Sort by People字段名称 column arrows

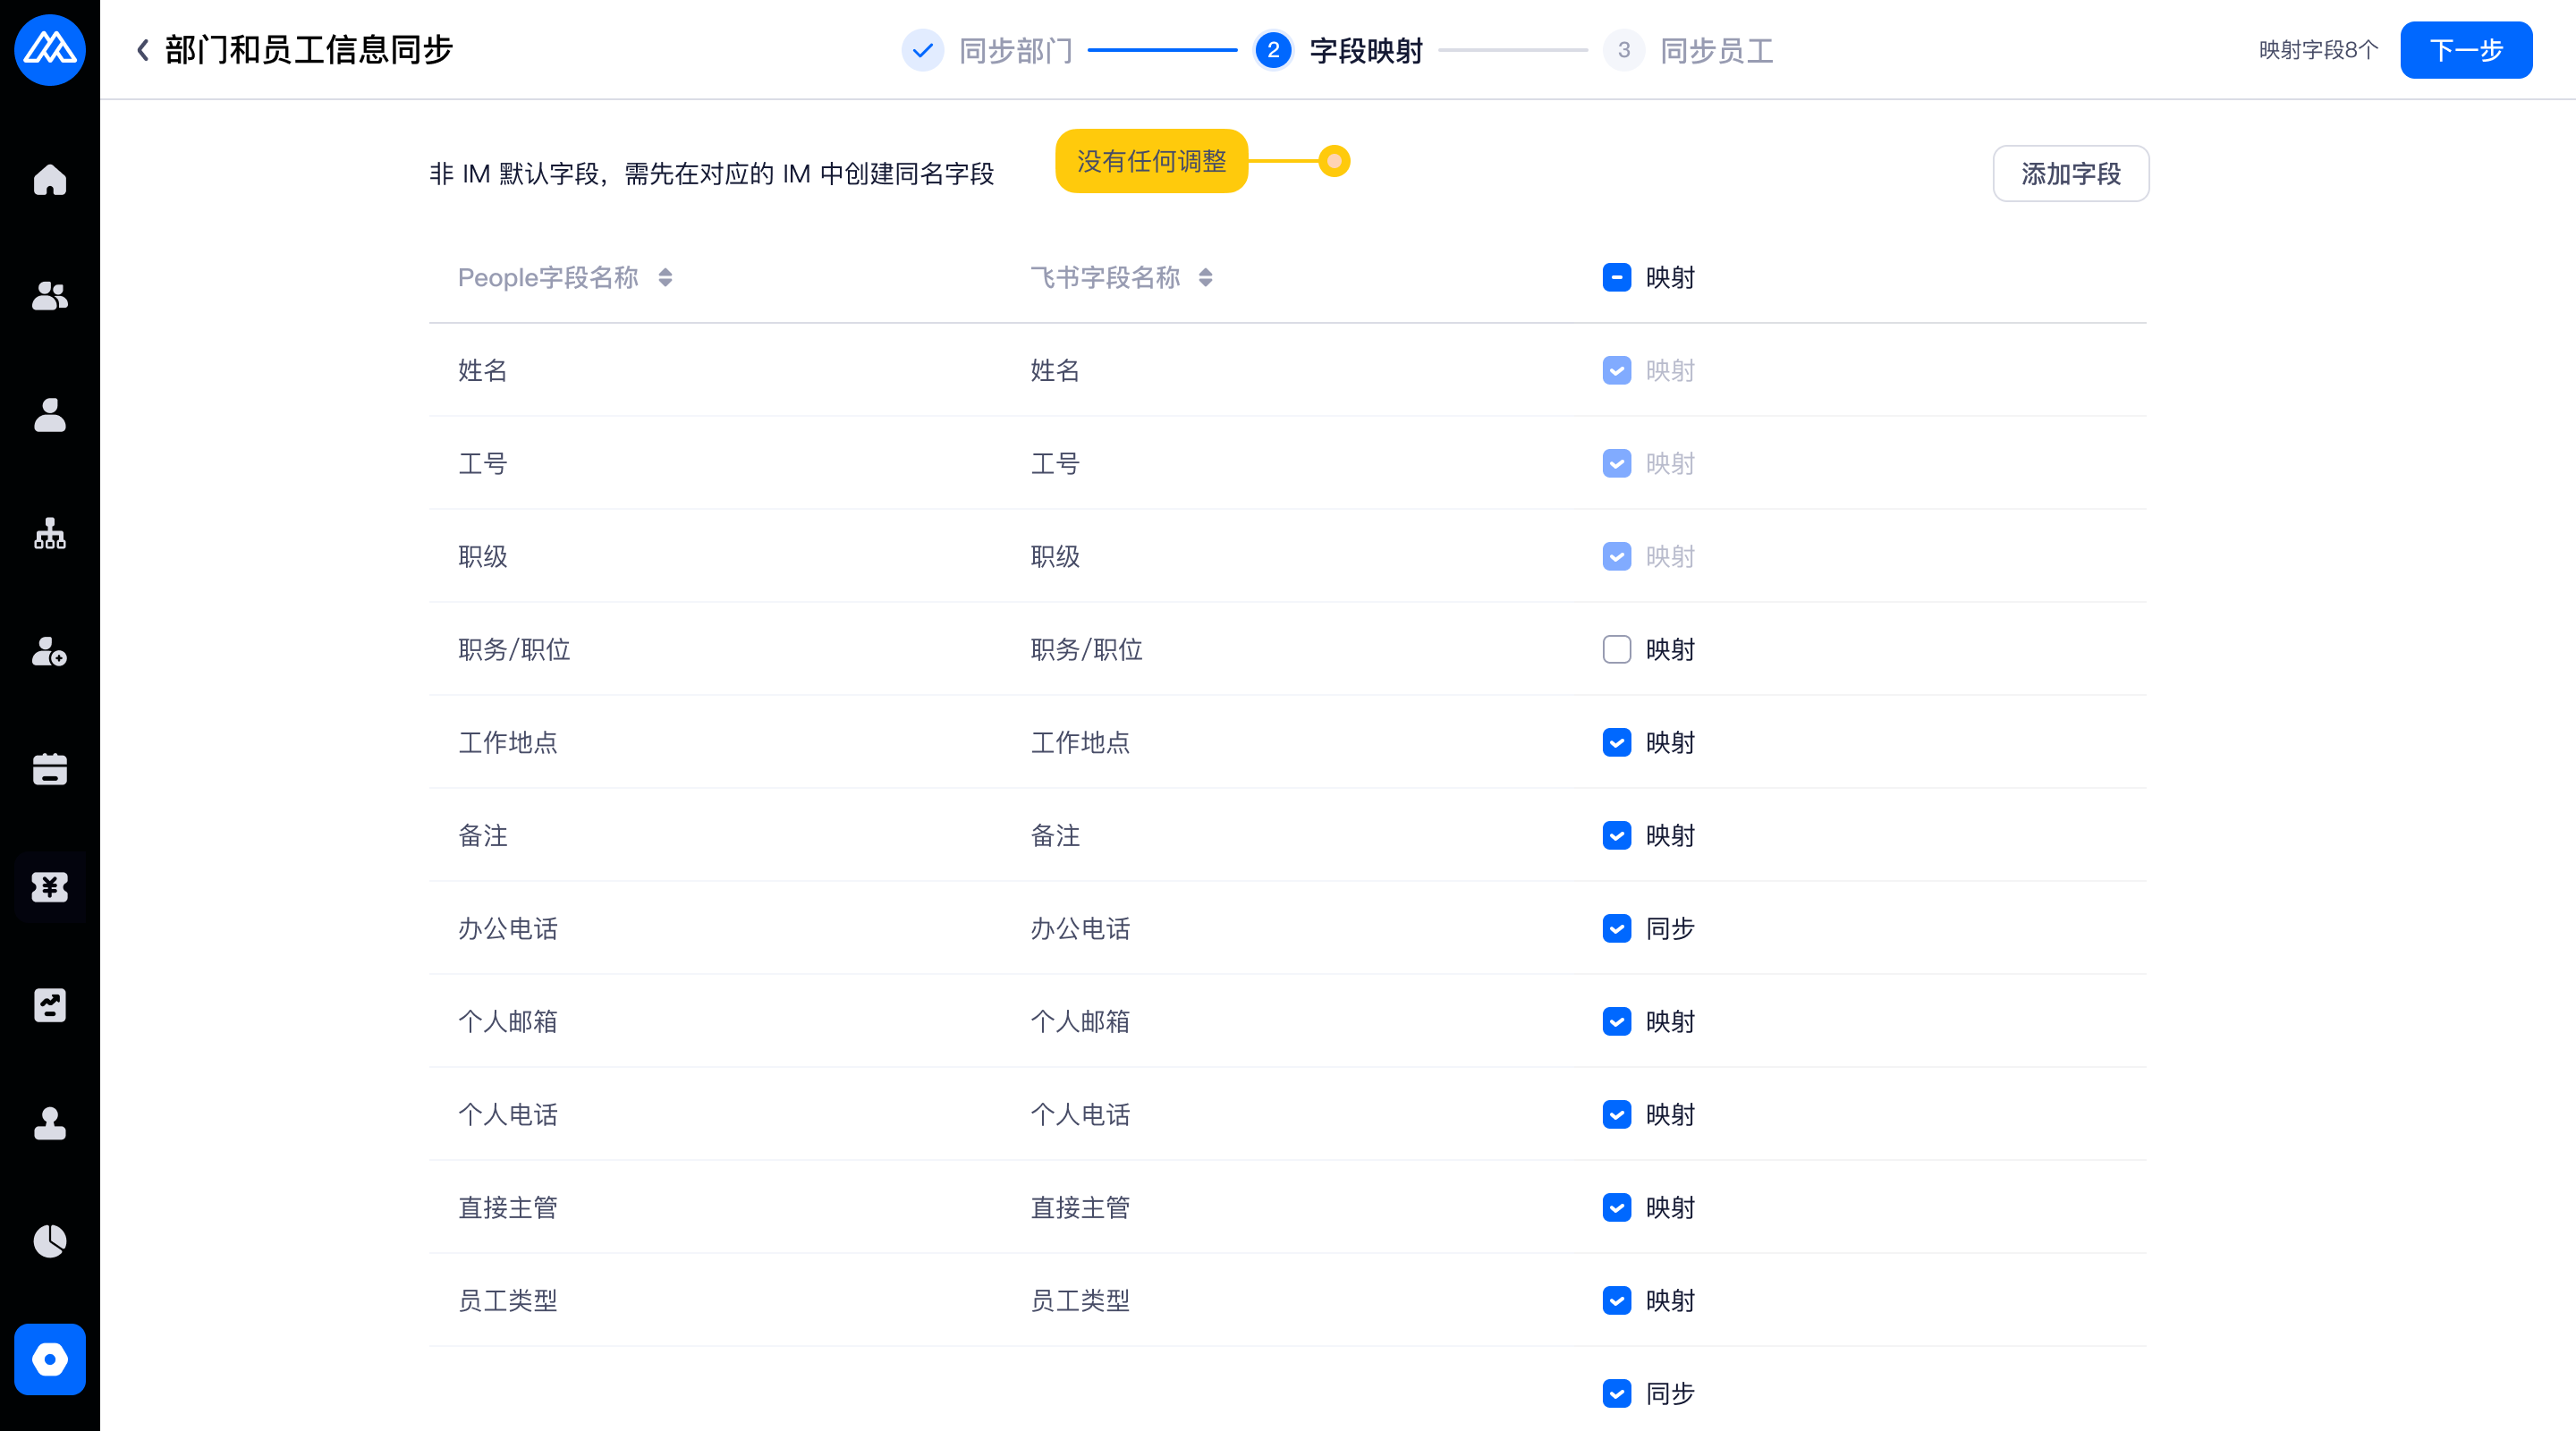(665, 277)
